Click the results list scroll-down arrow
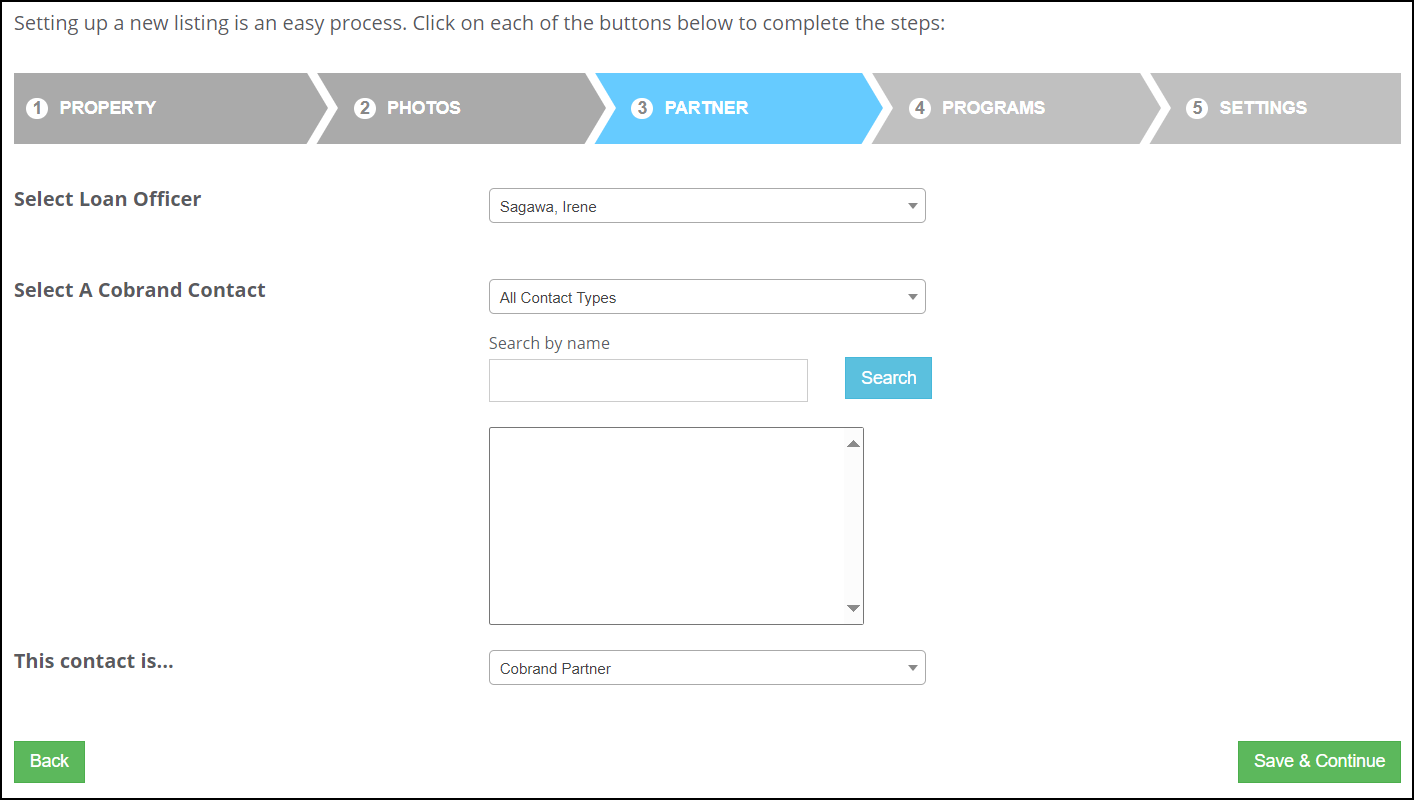Screen dimensions: 1414x800 (x=853, y=608)
